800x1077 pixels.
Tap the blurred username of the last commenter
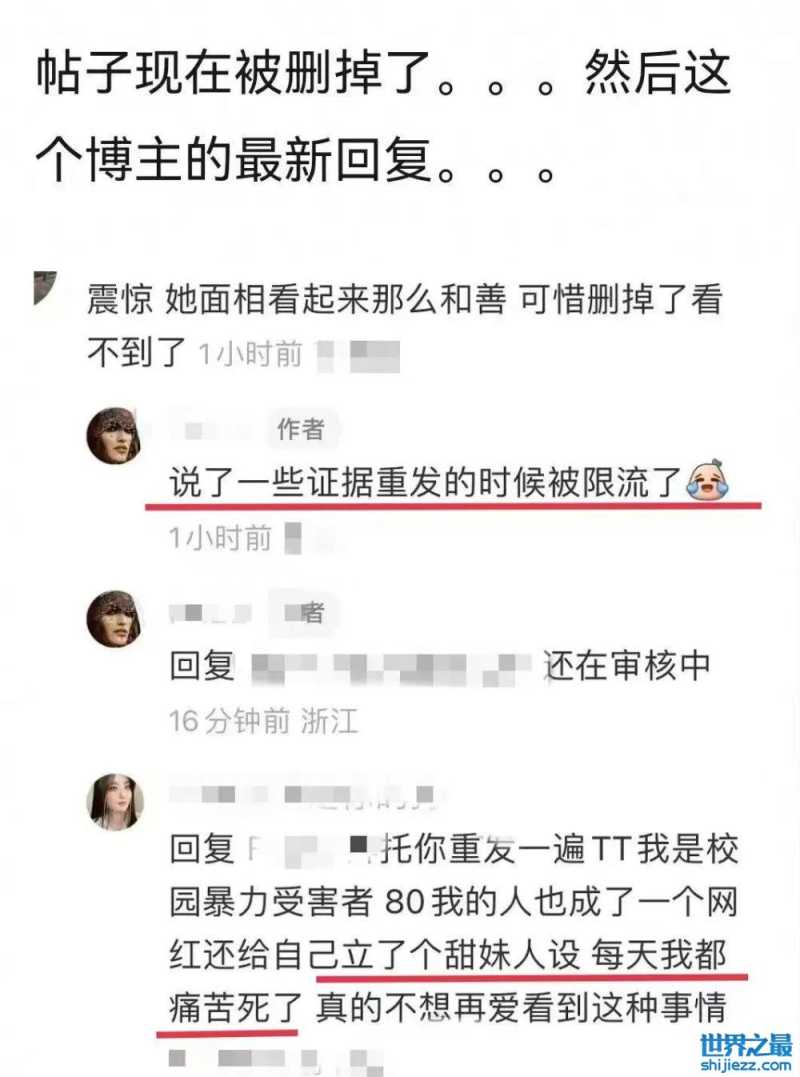click(x=302, y=795)
